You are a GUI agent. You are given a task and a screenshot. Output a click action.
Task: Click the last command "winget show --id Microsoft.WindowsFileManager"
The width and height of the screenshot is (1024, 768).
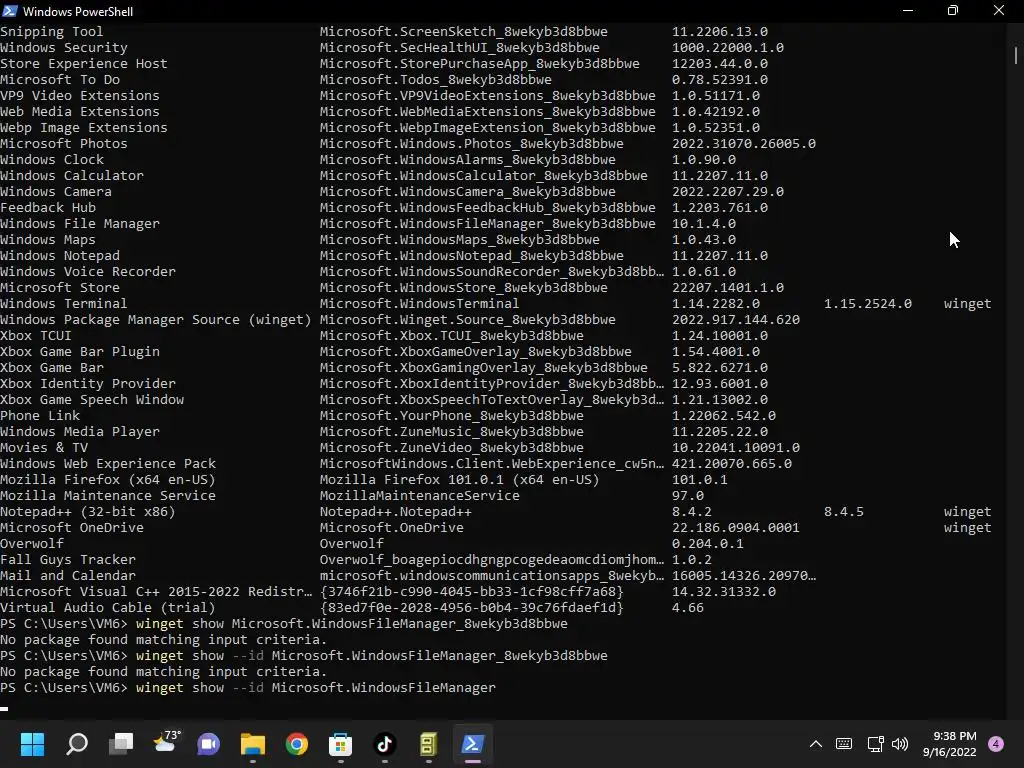tap(315, 688)
